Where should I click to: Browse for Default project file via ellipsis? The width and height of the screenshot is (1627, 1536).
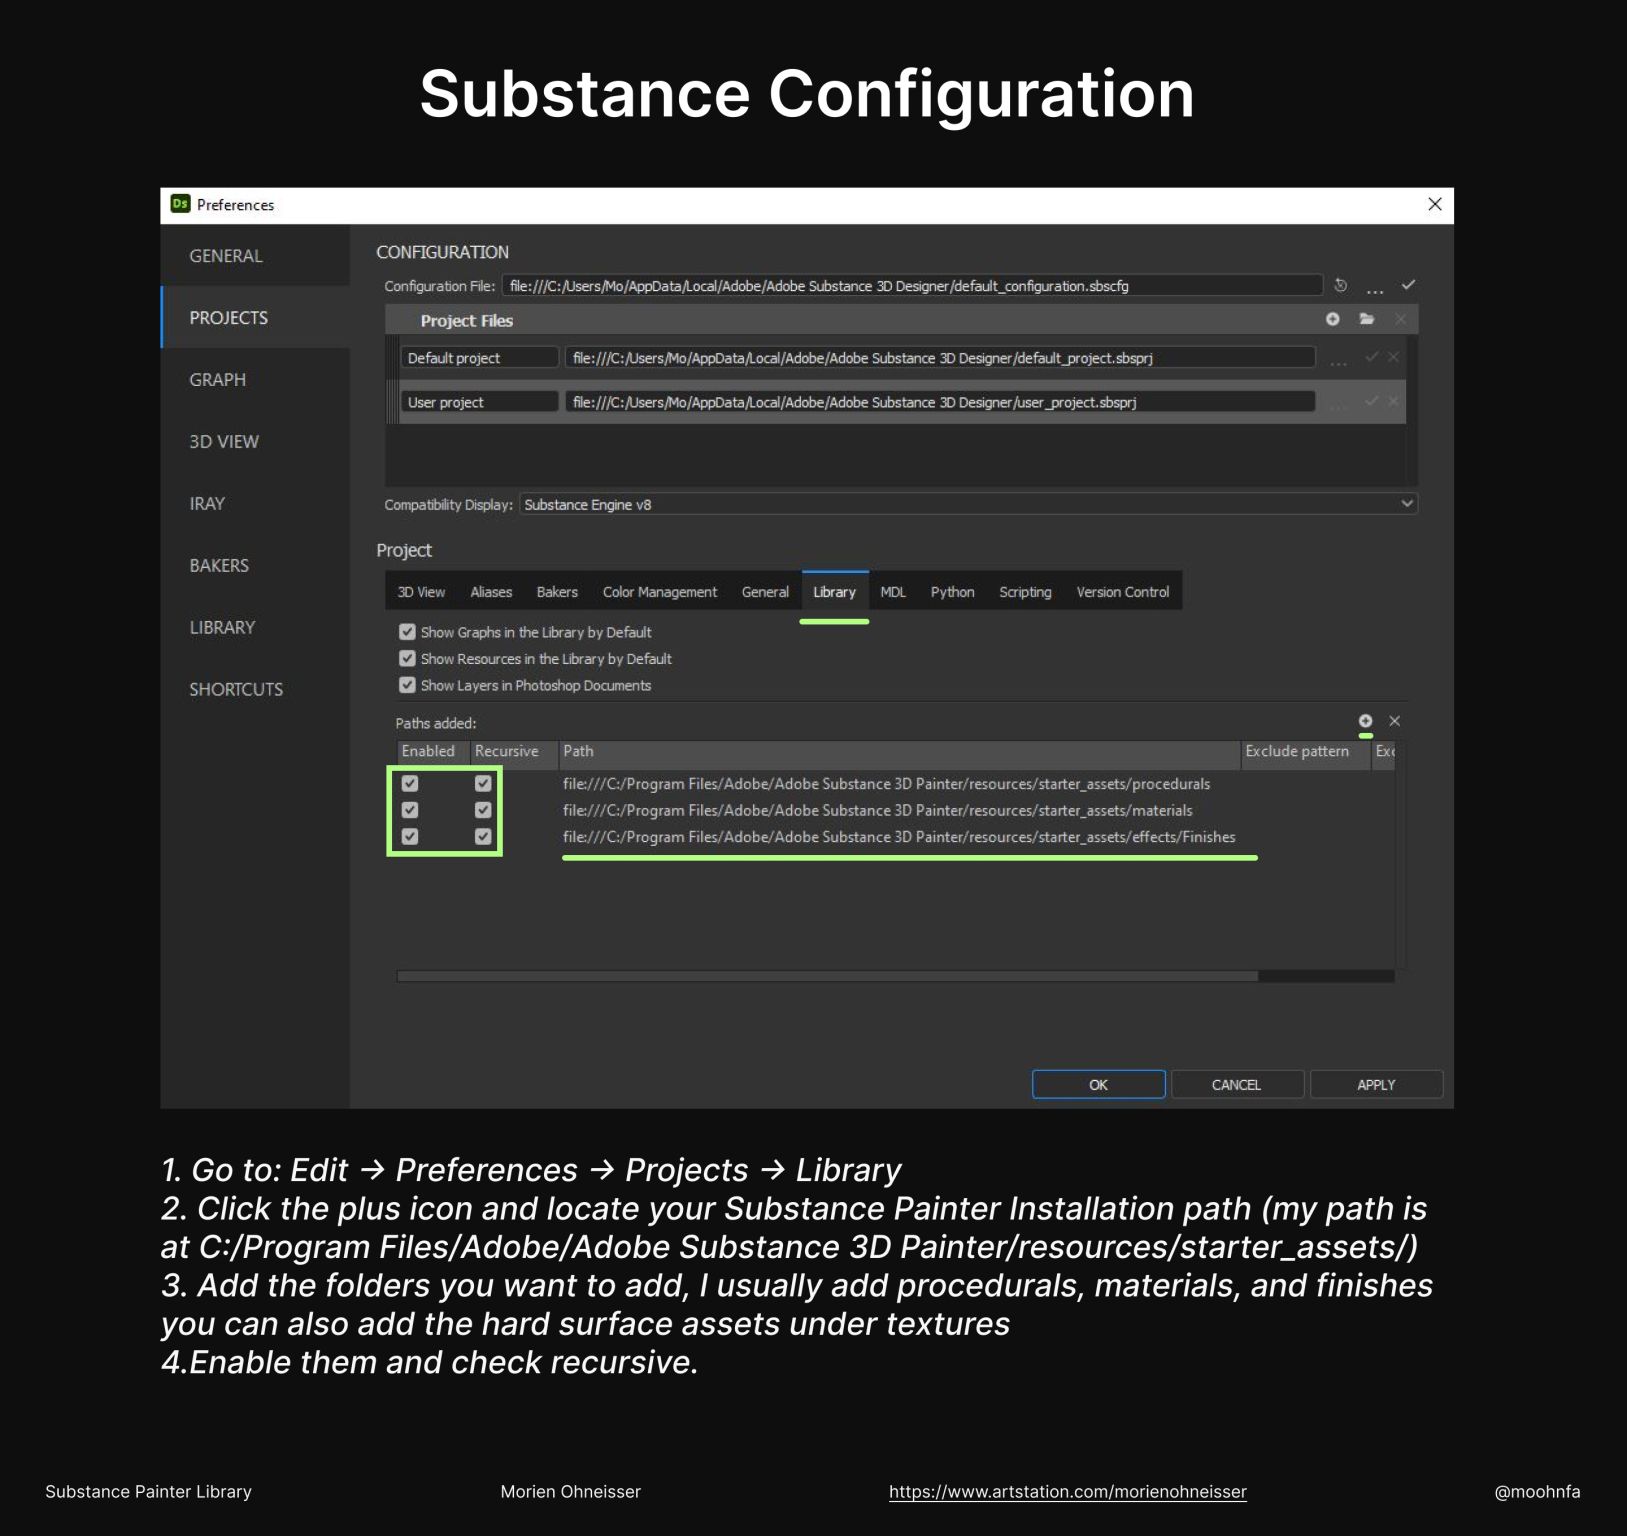click(1338, 360)
